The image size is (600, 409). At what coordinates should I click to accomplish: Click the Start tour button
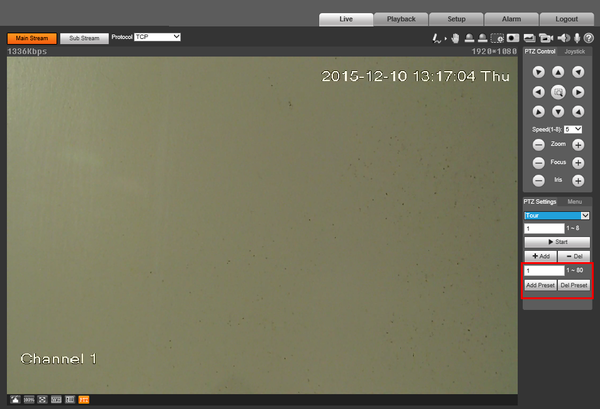pos(557,242)
